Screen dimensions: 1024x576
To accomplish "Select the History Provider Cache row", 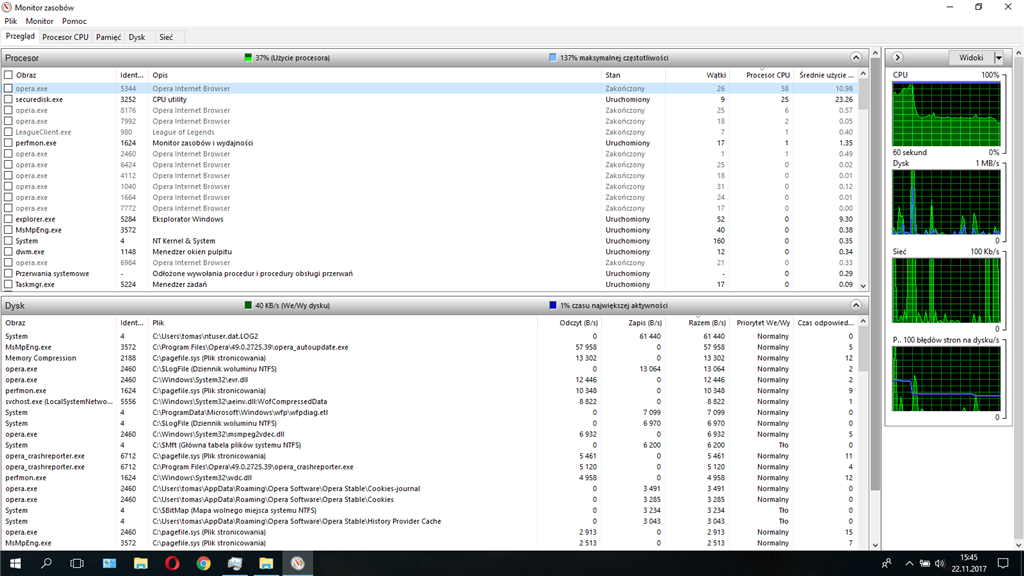I will coord(431,521).
